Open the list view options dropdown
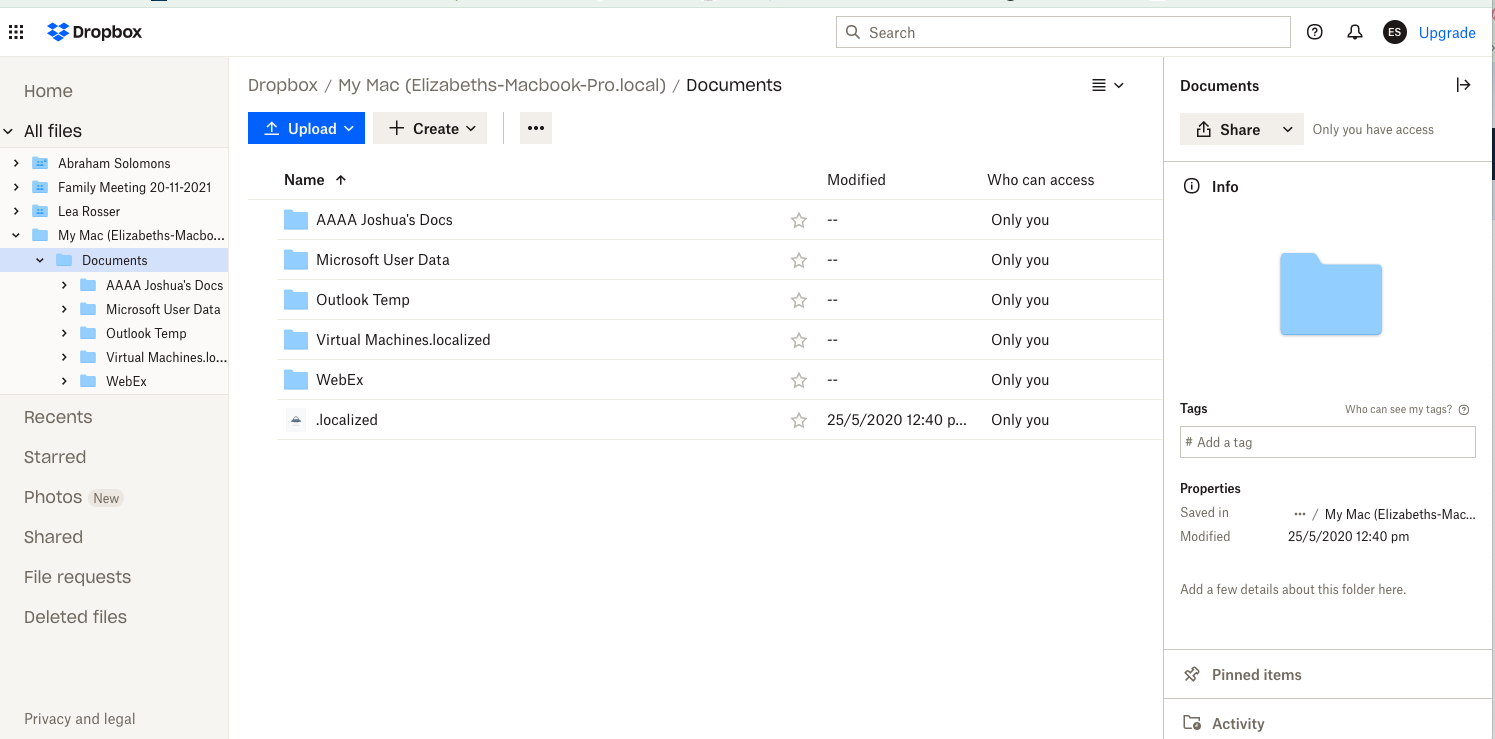This screenshot has height=739, width=1495. point(1108,85)
